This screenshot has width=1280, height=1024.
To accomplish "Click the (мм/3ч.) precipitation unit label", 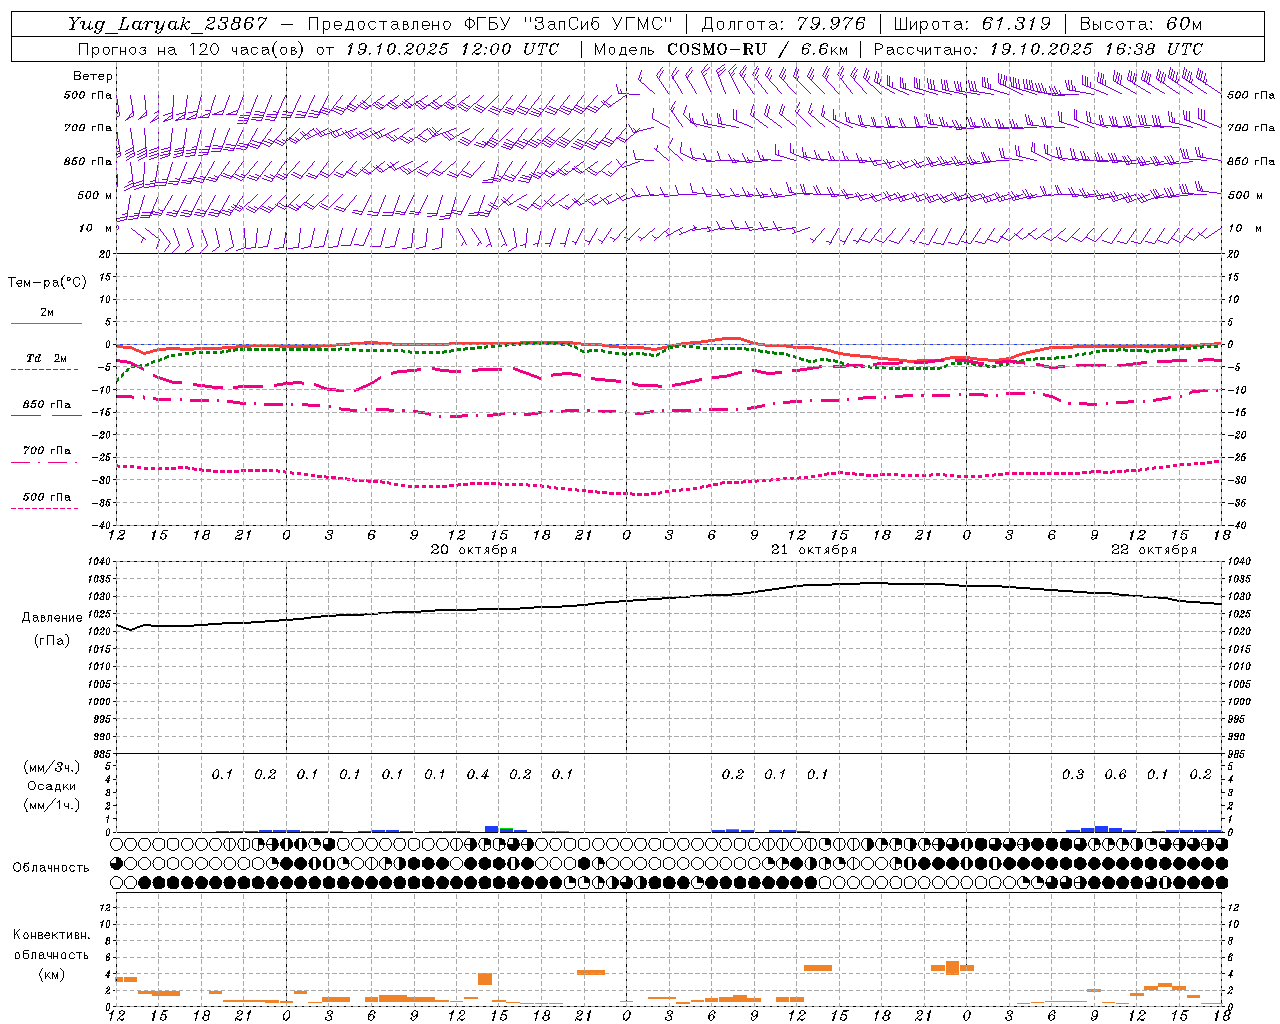I will click(x=51, y=767).
